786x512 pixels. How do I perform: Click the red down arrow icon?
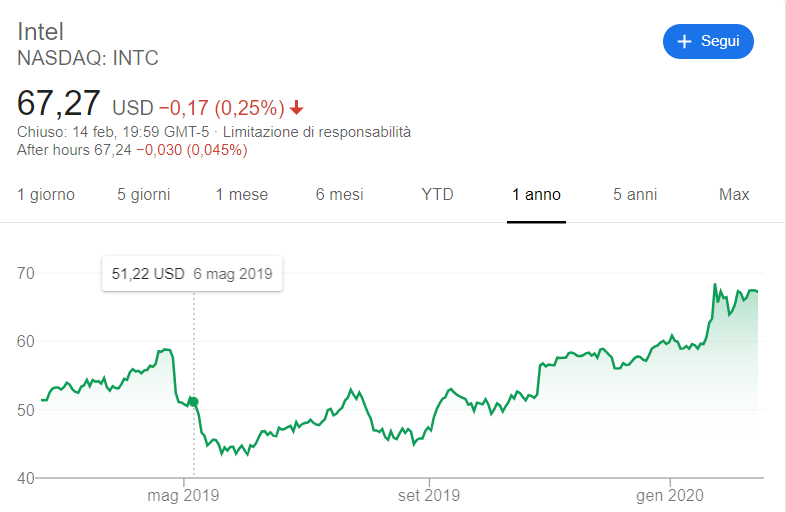[297, 107]
